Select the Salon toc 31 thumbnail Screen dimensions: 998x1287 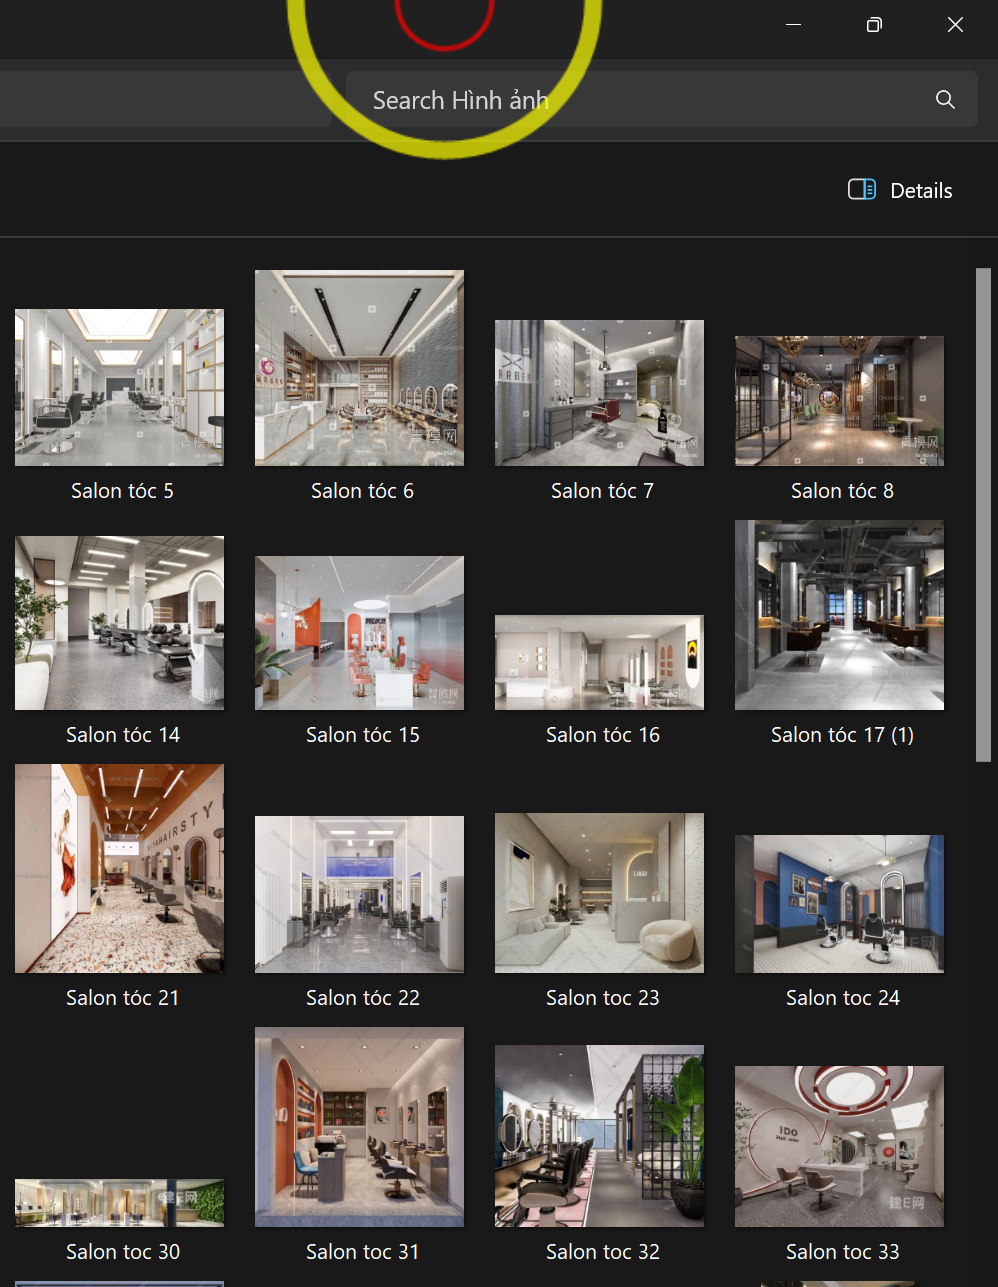pos(359,1127)
